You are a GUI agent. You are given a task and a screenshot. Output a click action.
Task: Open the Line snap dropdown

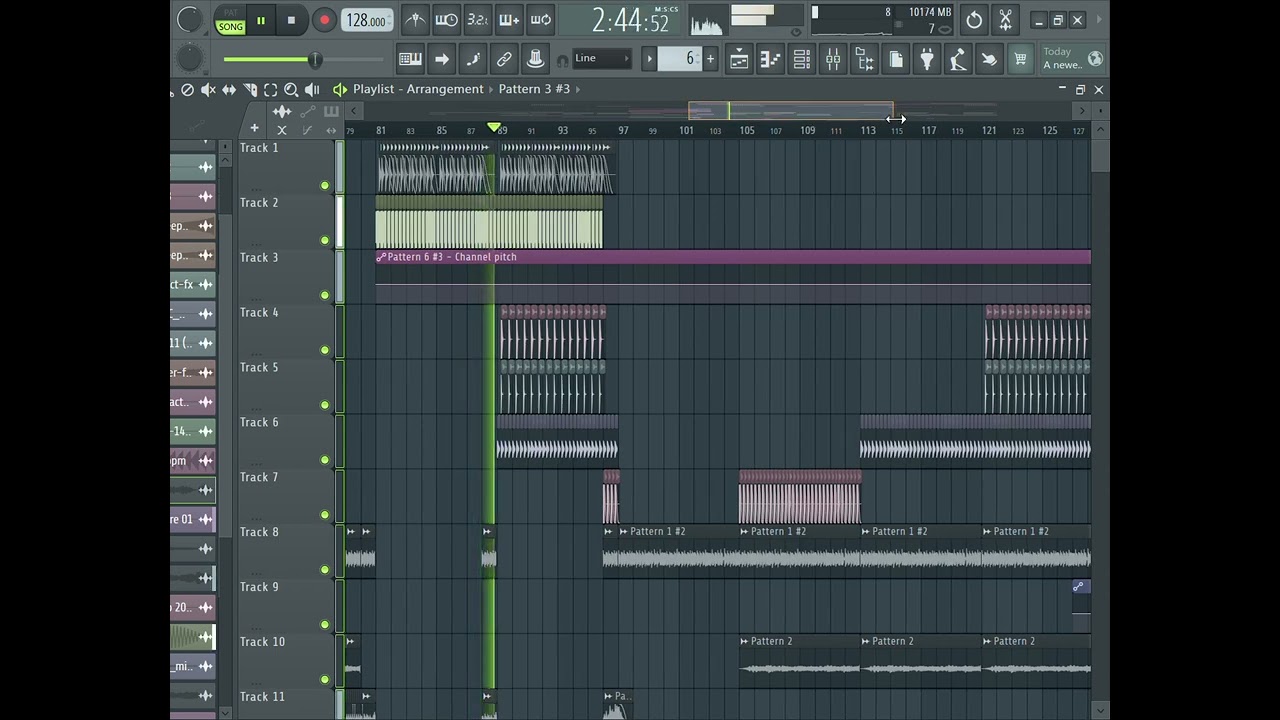point(603,58)
